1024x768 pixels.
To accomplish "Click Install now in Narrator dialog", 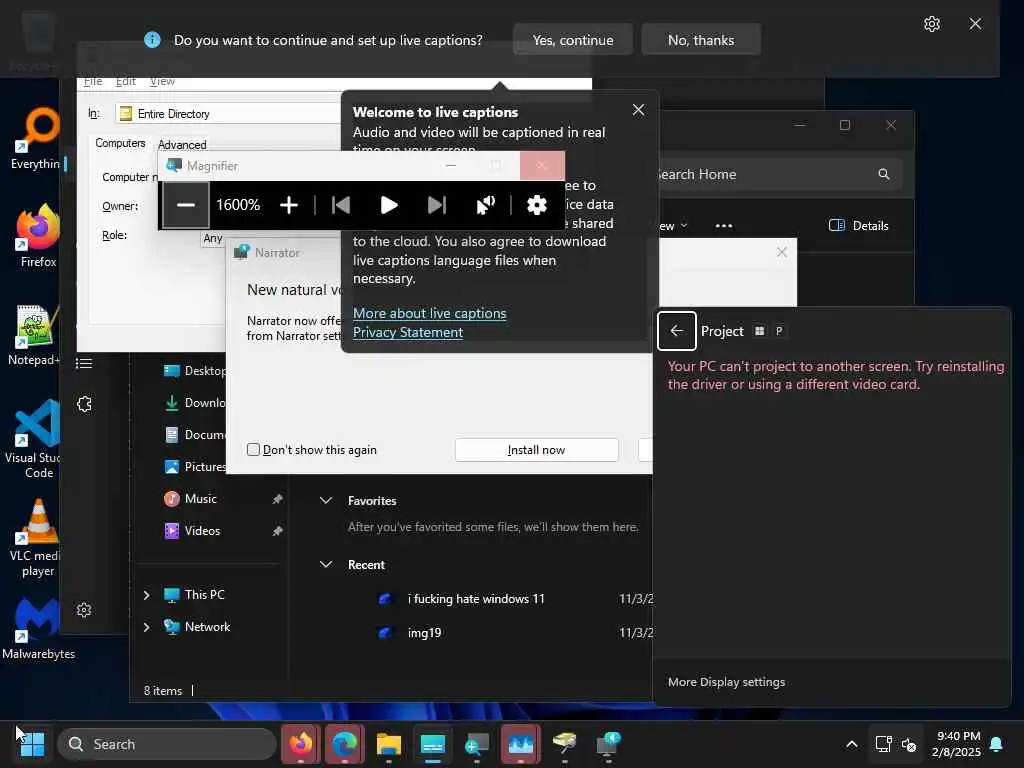I will [536, 449].
